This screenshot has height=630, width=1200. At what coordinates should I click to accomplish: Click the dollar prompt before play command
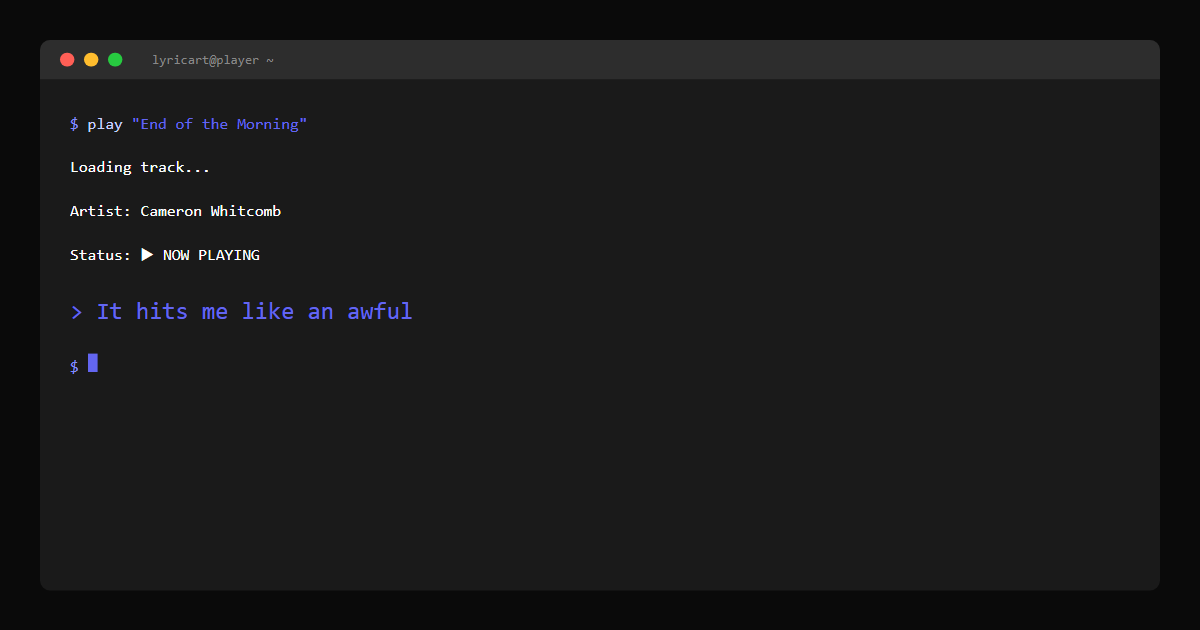(74, 124)
